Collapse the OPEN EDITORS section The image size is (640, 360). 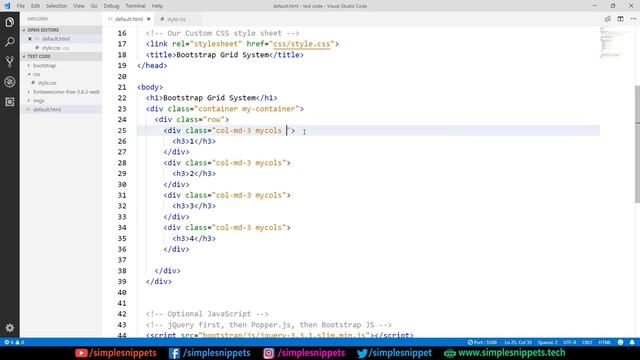click(x=43, y=30)
